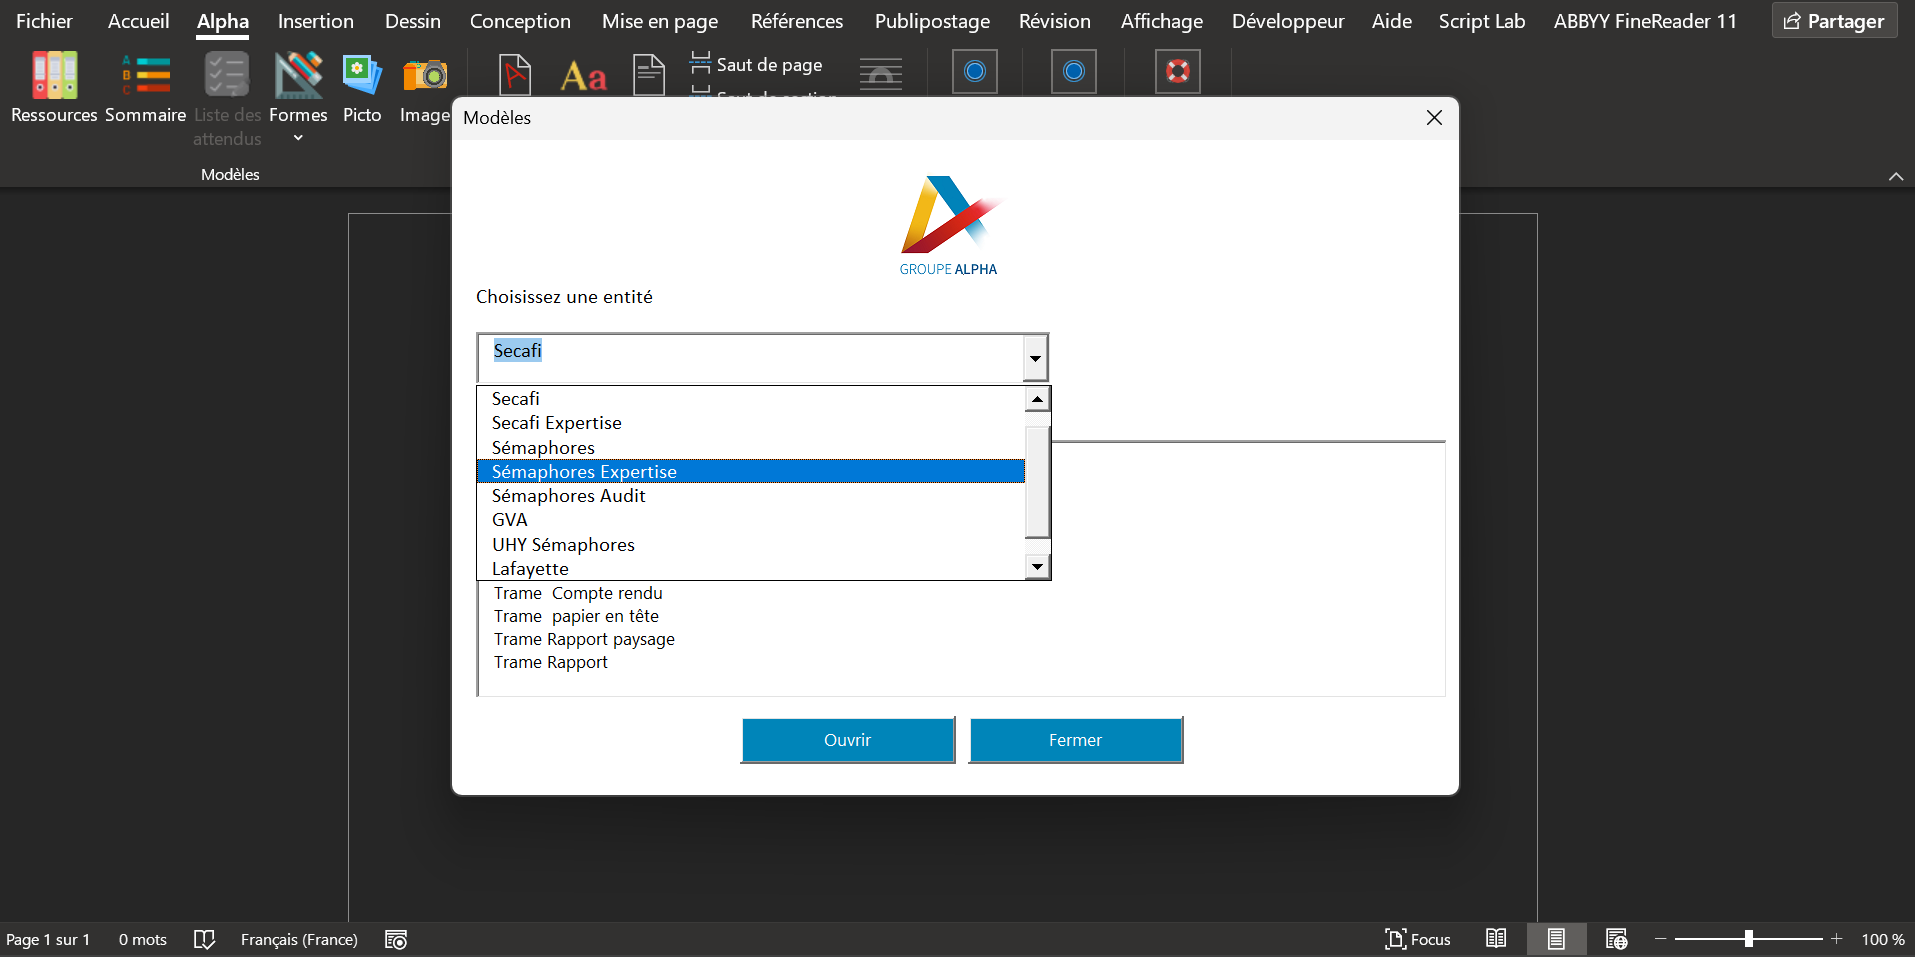Select the Trame Rapport template
Viewport: 1915px width, 957px height.
(551, 662)
